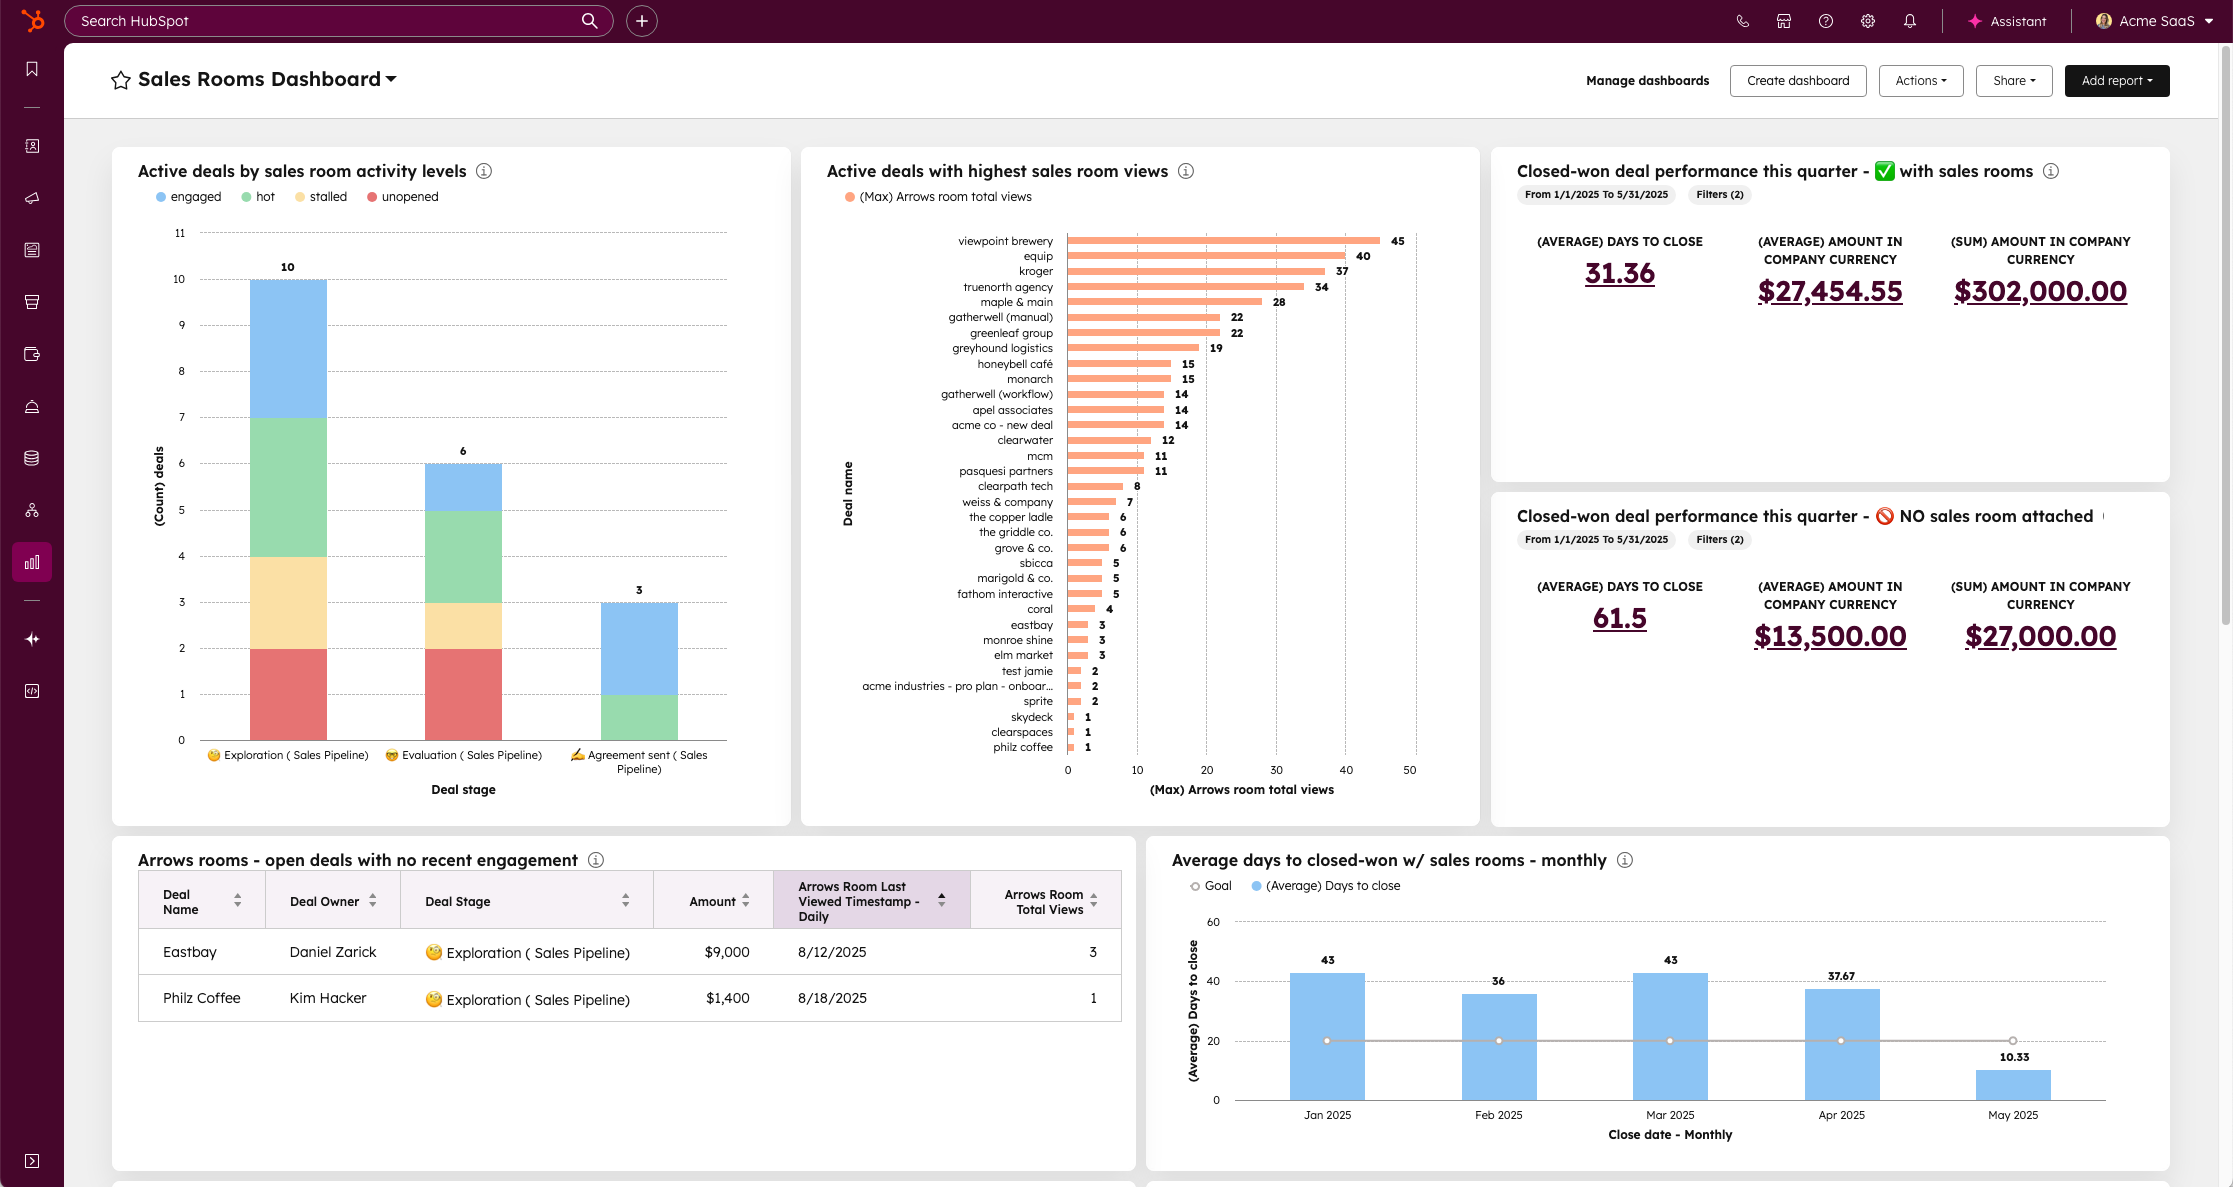Open the Share menu

(x=2013, y=81)
